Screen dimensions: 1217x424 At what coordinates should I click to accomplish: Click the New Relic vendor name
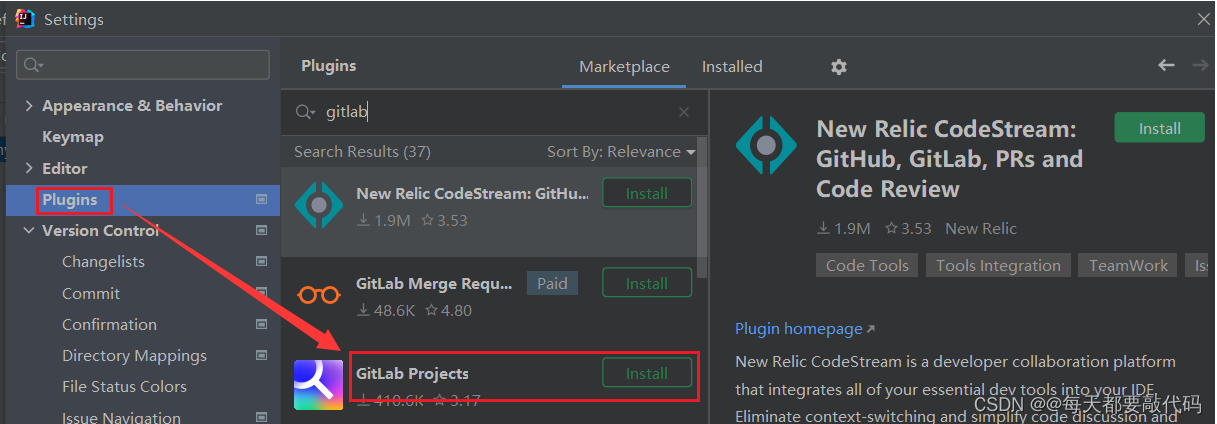pyautogui.click(x=981, y=229)
